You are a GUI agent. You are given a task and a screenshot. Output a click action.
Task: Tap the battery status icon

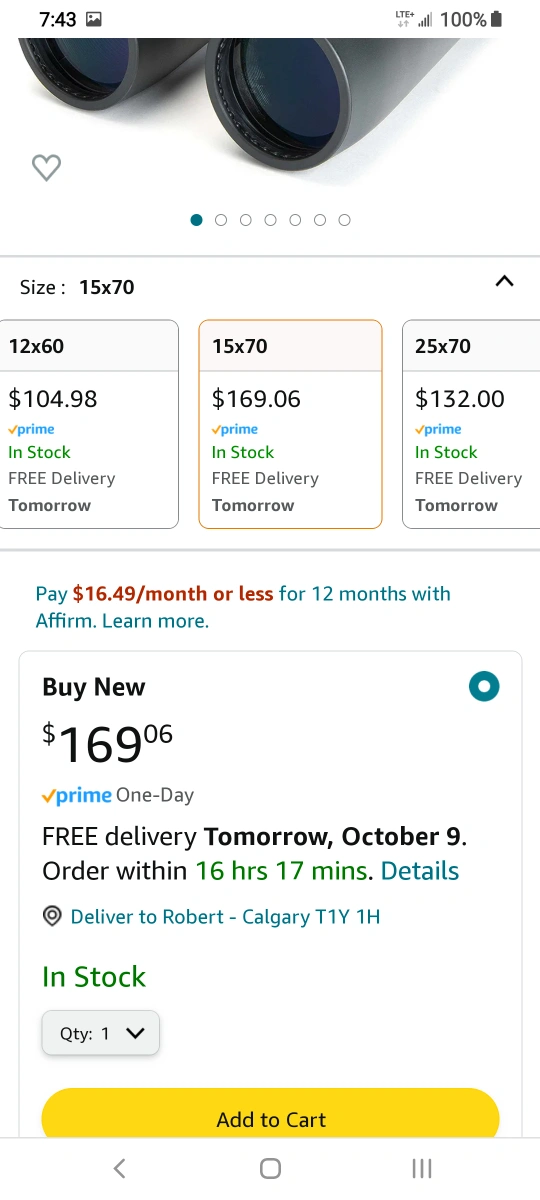click(497, 19)
